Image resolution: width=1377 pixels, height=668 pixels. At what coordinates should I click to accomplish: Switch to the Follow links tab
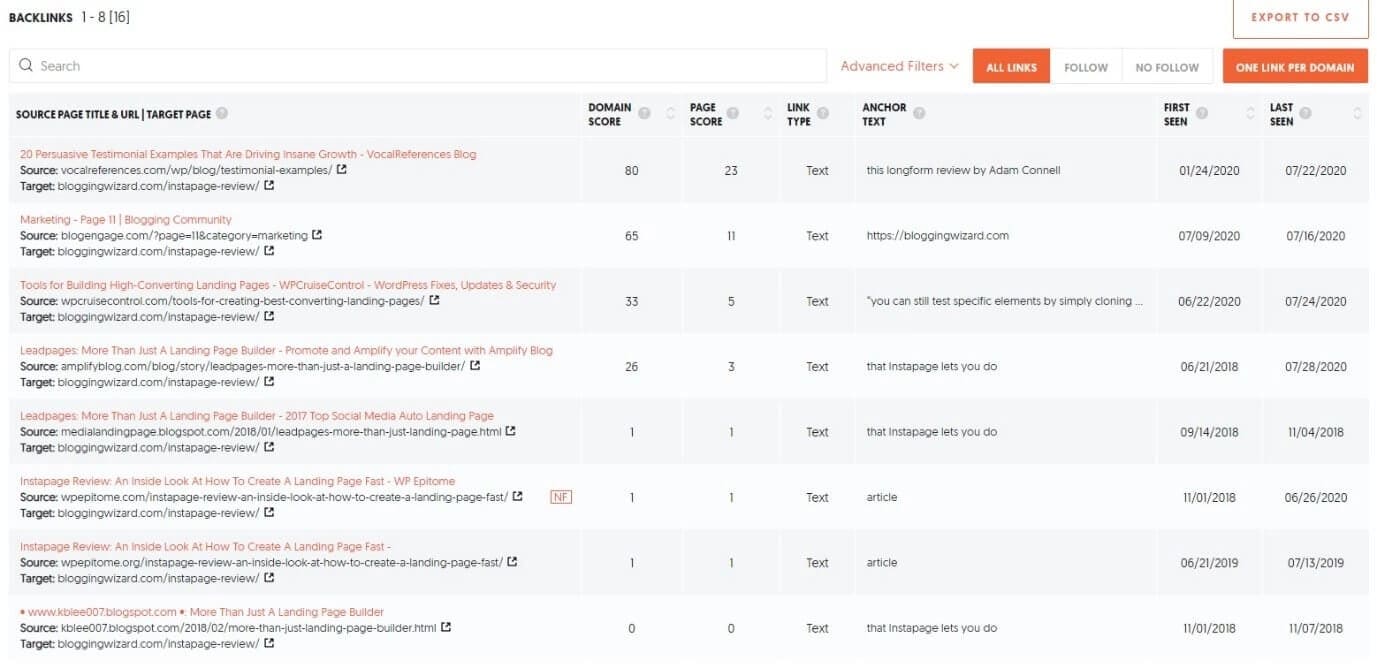(1086, 67)
